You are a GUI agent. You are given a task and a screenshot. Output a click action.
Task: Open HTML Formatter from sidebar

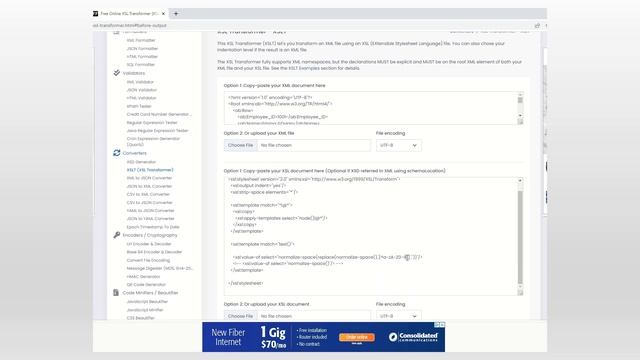(142, 57)
